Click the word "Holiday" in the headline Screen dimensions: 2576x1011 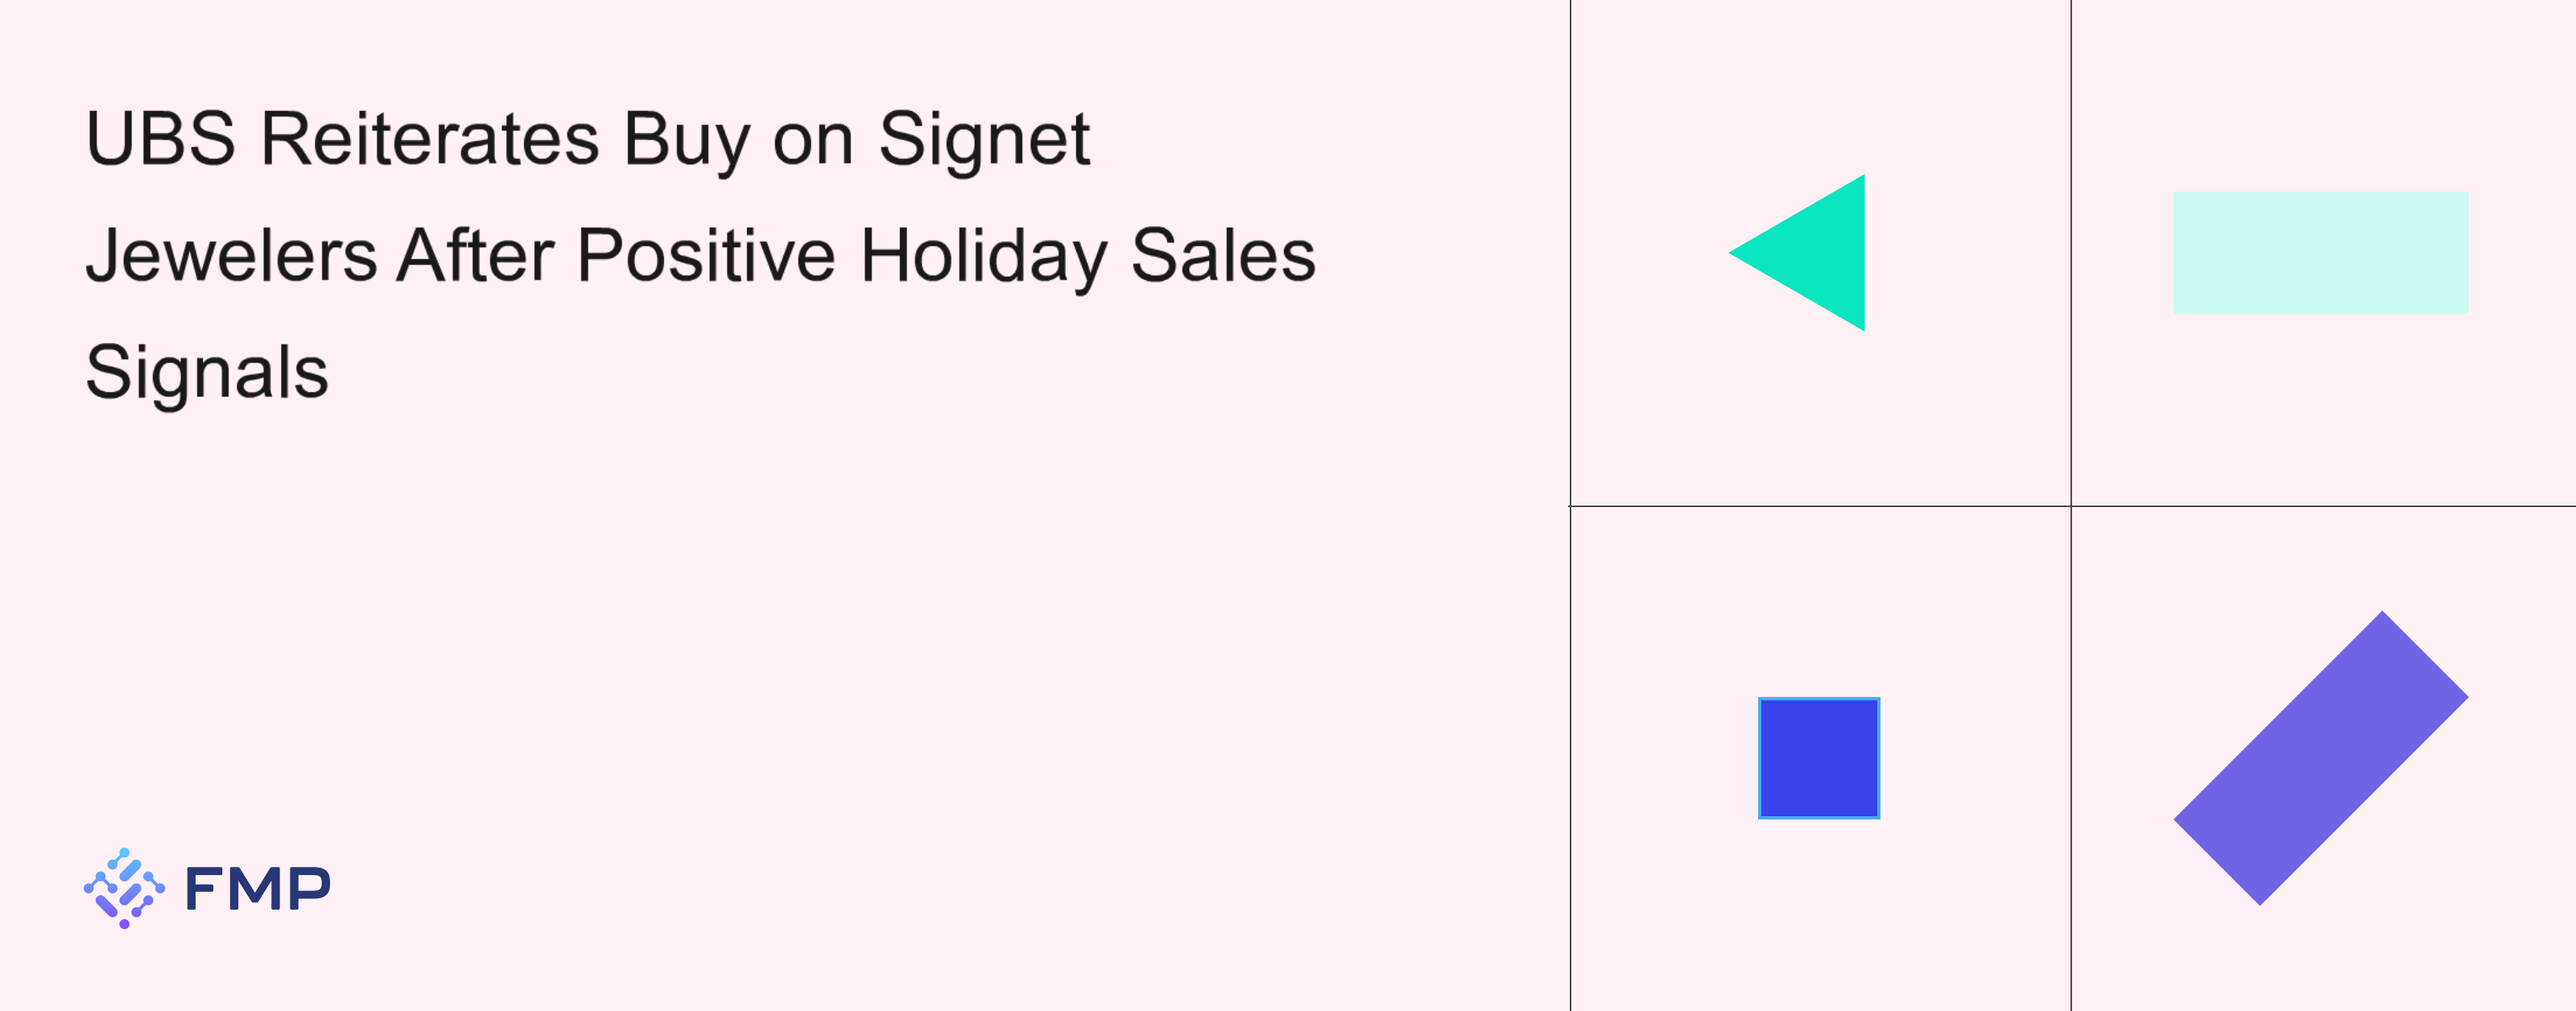point(983,256)
